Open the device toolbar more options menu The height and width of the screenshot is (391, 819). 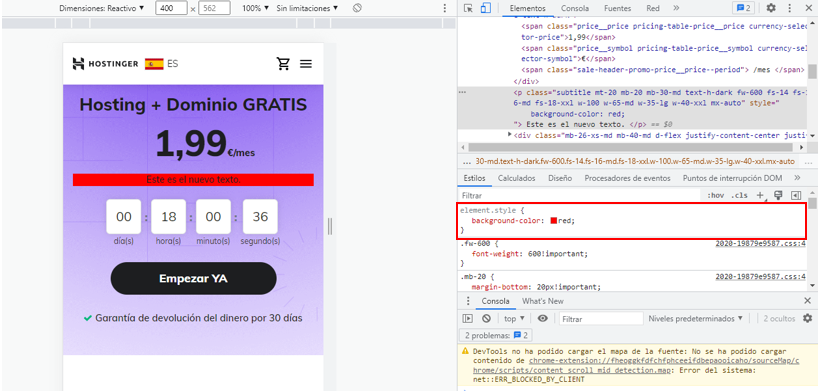point(444,8)
